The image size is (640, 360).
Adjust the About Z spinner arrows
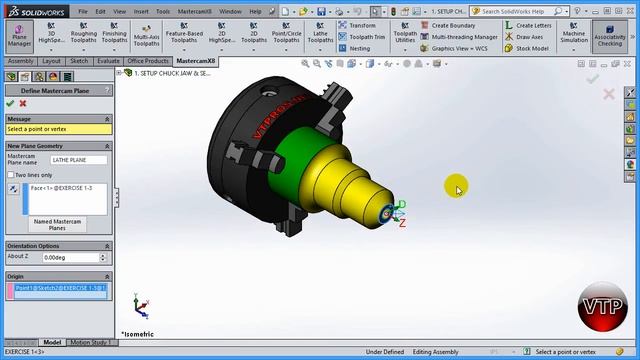(x=103, y=258)
